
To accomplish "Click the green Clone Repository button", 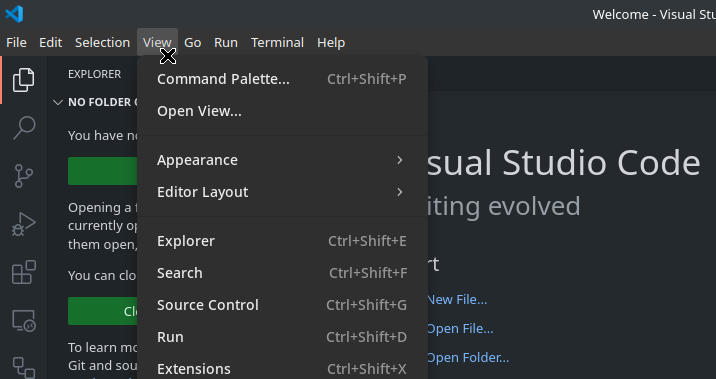I will coord(103,311).
